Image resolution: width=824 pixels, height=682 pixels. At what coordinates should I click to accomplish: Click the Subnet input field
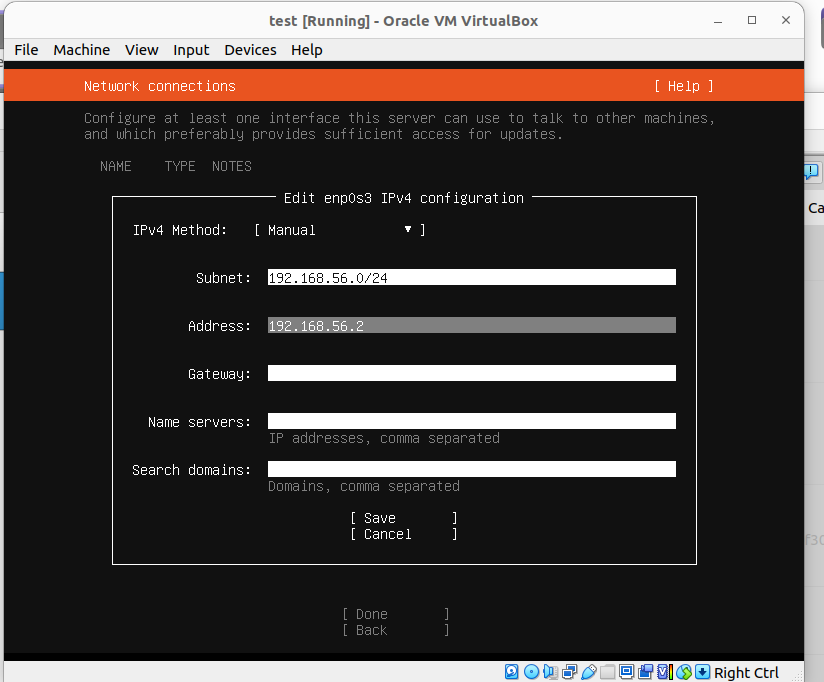pos(471,277)
